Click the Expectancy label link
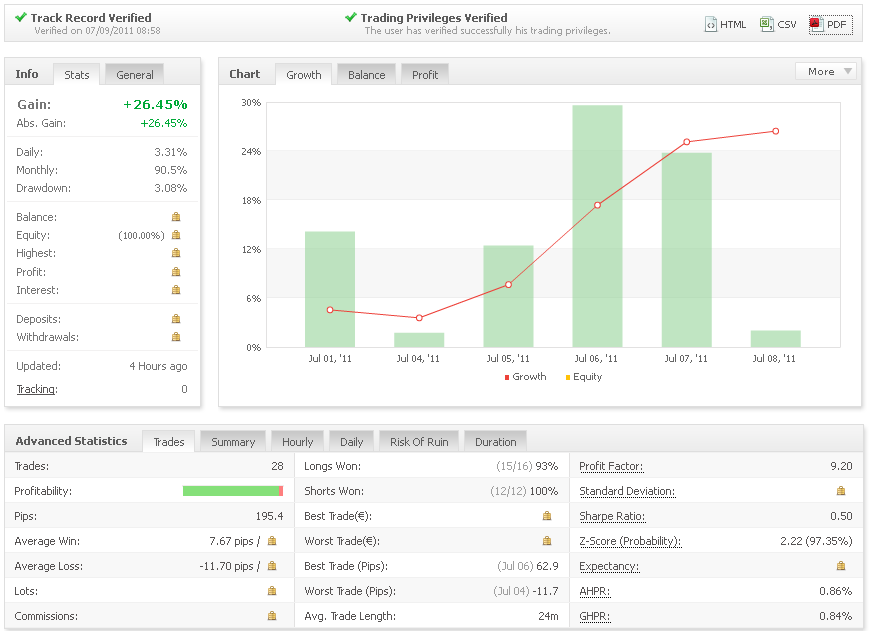873x631 pixels. point(609,566)
